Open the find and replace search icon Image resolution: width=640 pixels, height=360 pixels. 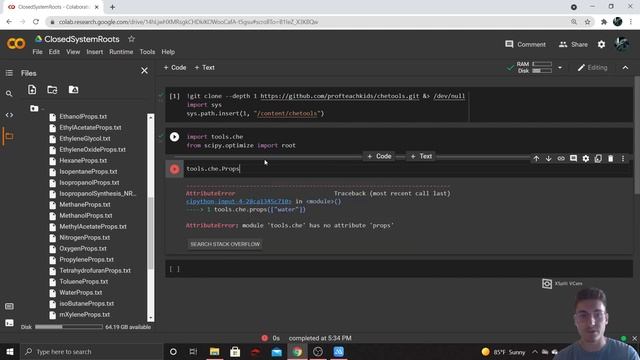coord(9,94)
